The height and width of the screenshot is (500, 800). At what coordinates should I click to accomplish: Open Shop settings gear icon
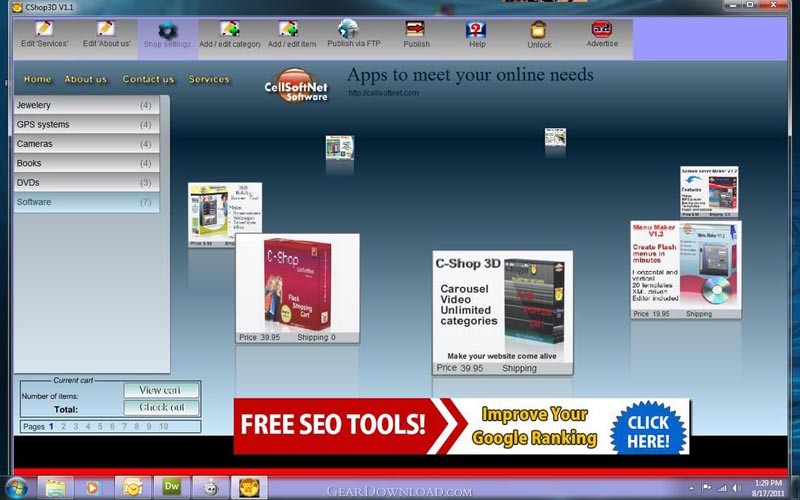[167, 31]
